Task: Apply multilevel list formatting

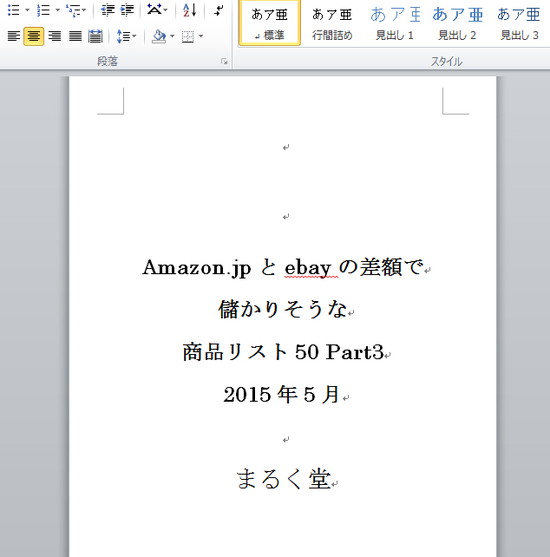Action: [74, 10]
